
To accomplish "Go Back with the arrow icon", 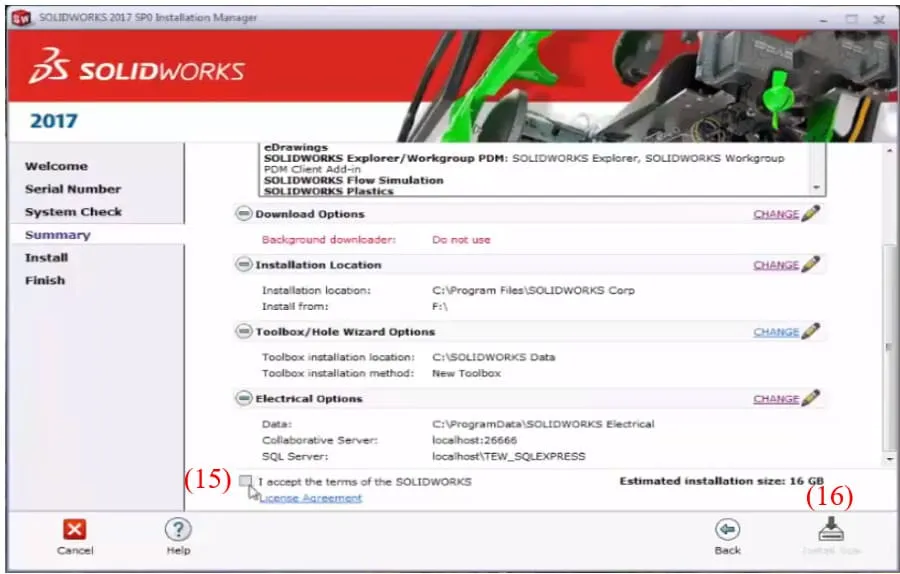I will (727, 529).
